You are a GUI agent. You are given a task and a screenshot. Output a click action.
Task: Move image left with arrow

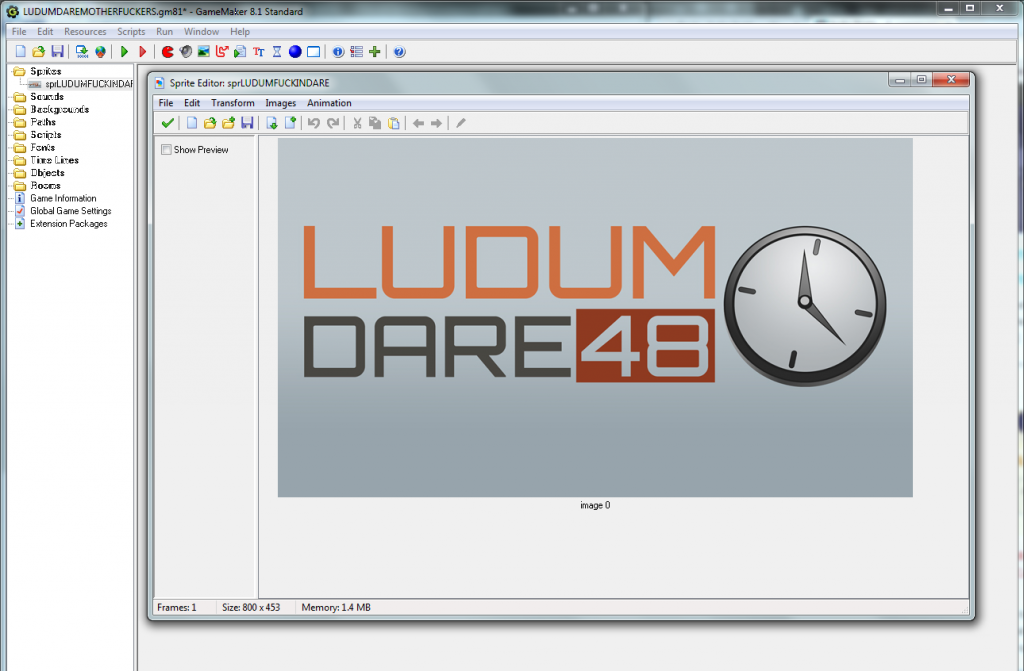click(418, 123)
